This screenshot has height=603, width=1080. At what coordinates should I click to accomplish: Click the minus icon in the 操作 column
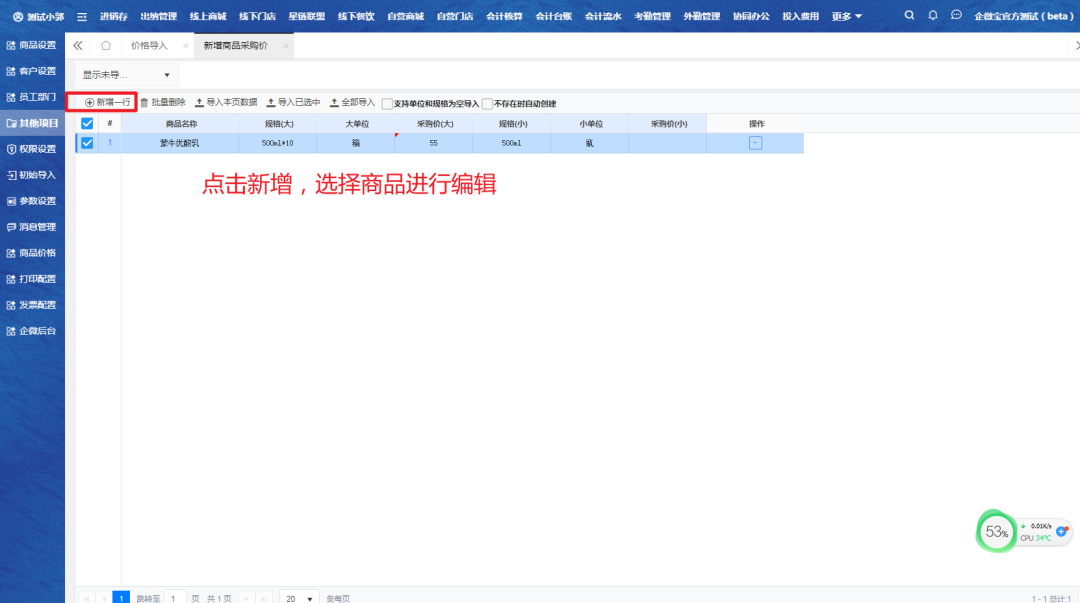pyautogui.click(x=755, y=143)
